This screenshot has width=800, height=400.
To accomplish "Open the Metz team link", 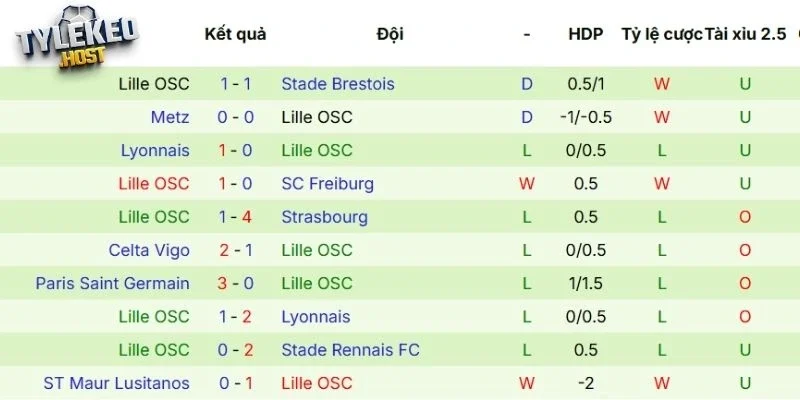I will pyautogui.click(x=170, y=117).
